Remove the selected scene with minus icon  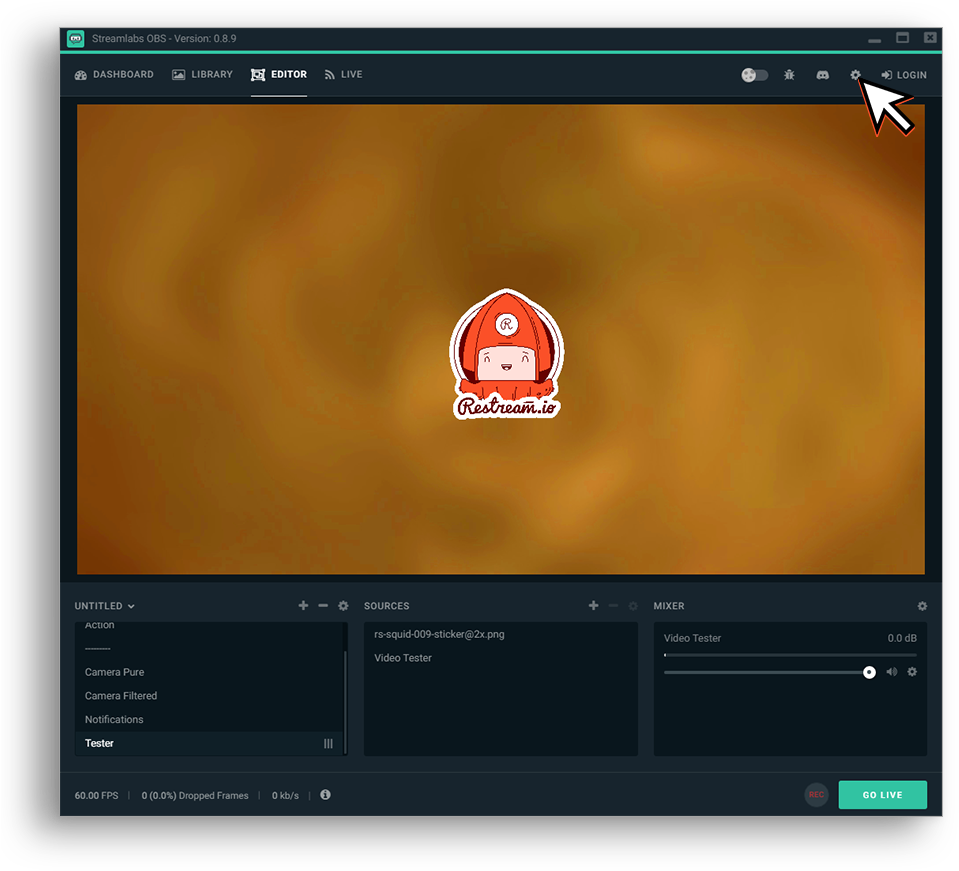tap(323, 606)
